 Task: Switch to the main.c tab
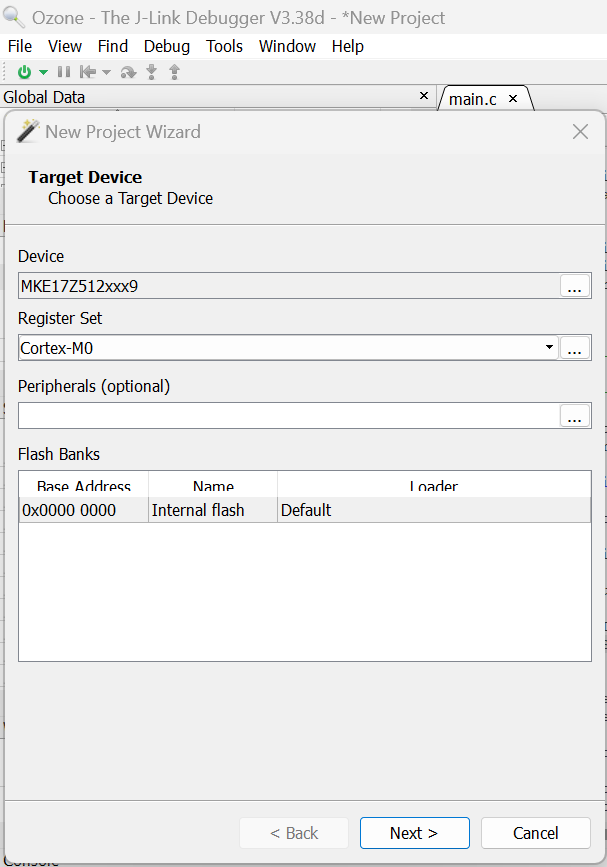(473, 99)
